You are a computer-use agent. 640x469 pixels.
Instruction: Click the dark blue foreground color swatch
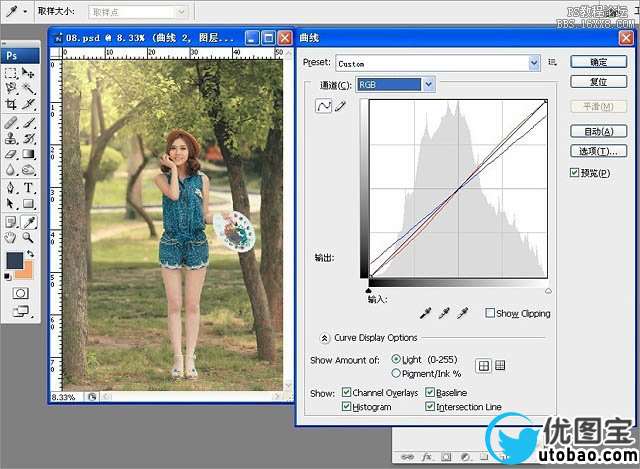(13, 260)
